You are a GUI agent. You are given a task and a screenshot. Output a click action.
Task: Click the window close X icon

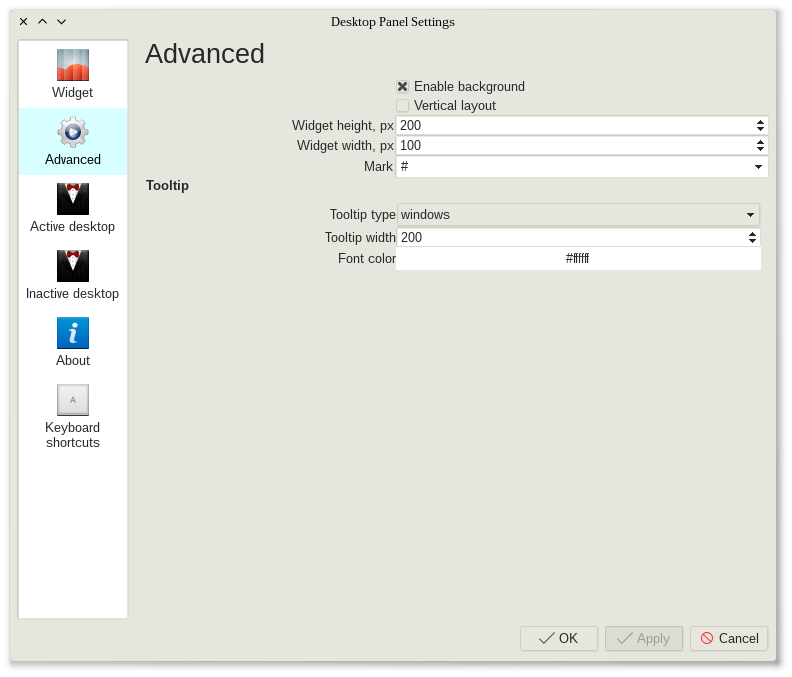click(24, 21)
